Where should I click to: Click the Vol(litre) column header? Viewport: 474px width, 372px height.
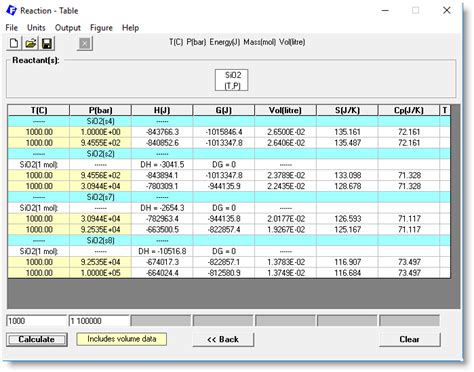click(286, 110)
